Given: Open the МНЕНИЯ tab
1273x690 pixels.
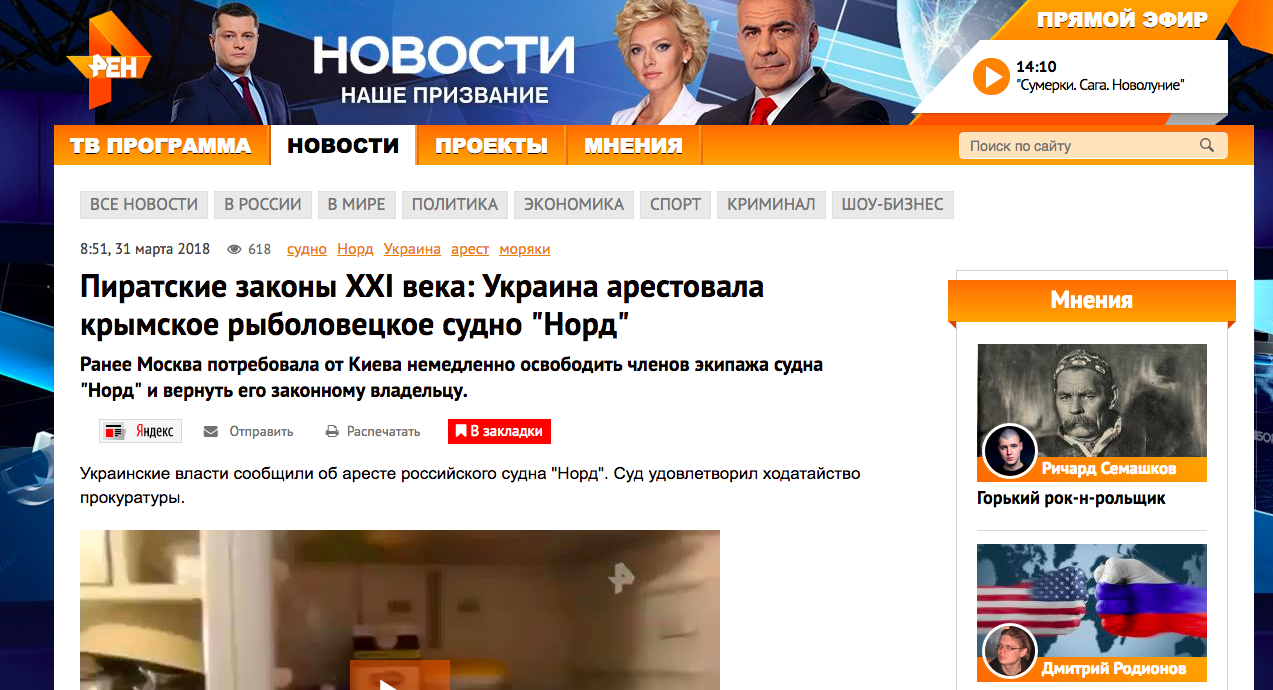Looking at the screenshot, I should click(x=634, y=146).
